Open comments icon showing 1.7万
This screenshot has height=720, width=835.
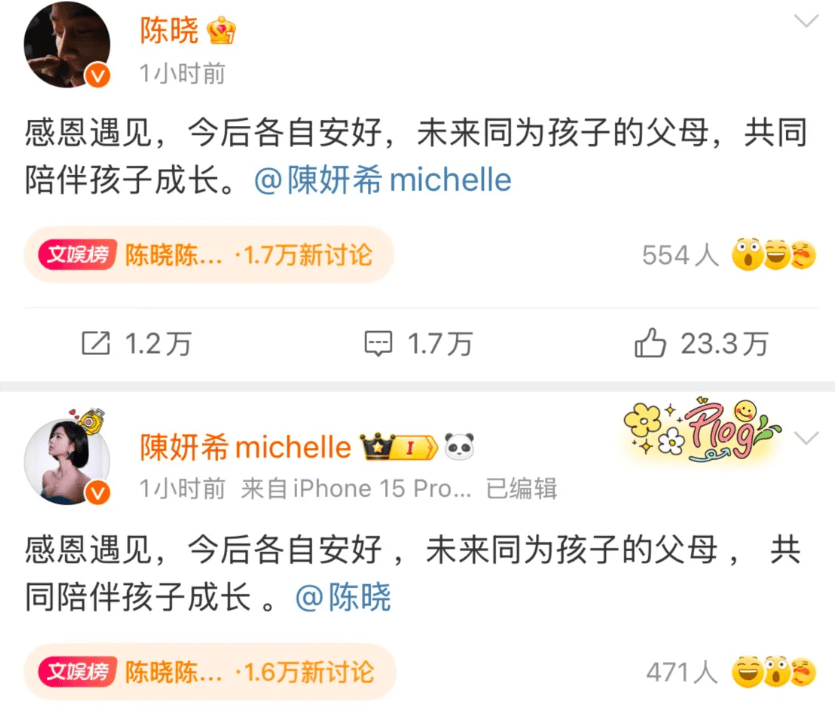[x=378, y=343]
